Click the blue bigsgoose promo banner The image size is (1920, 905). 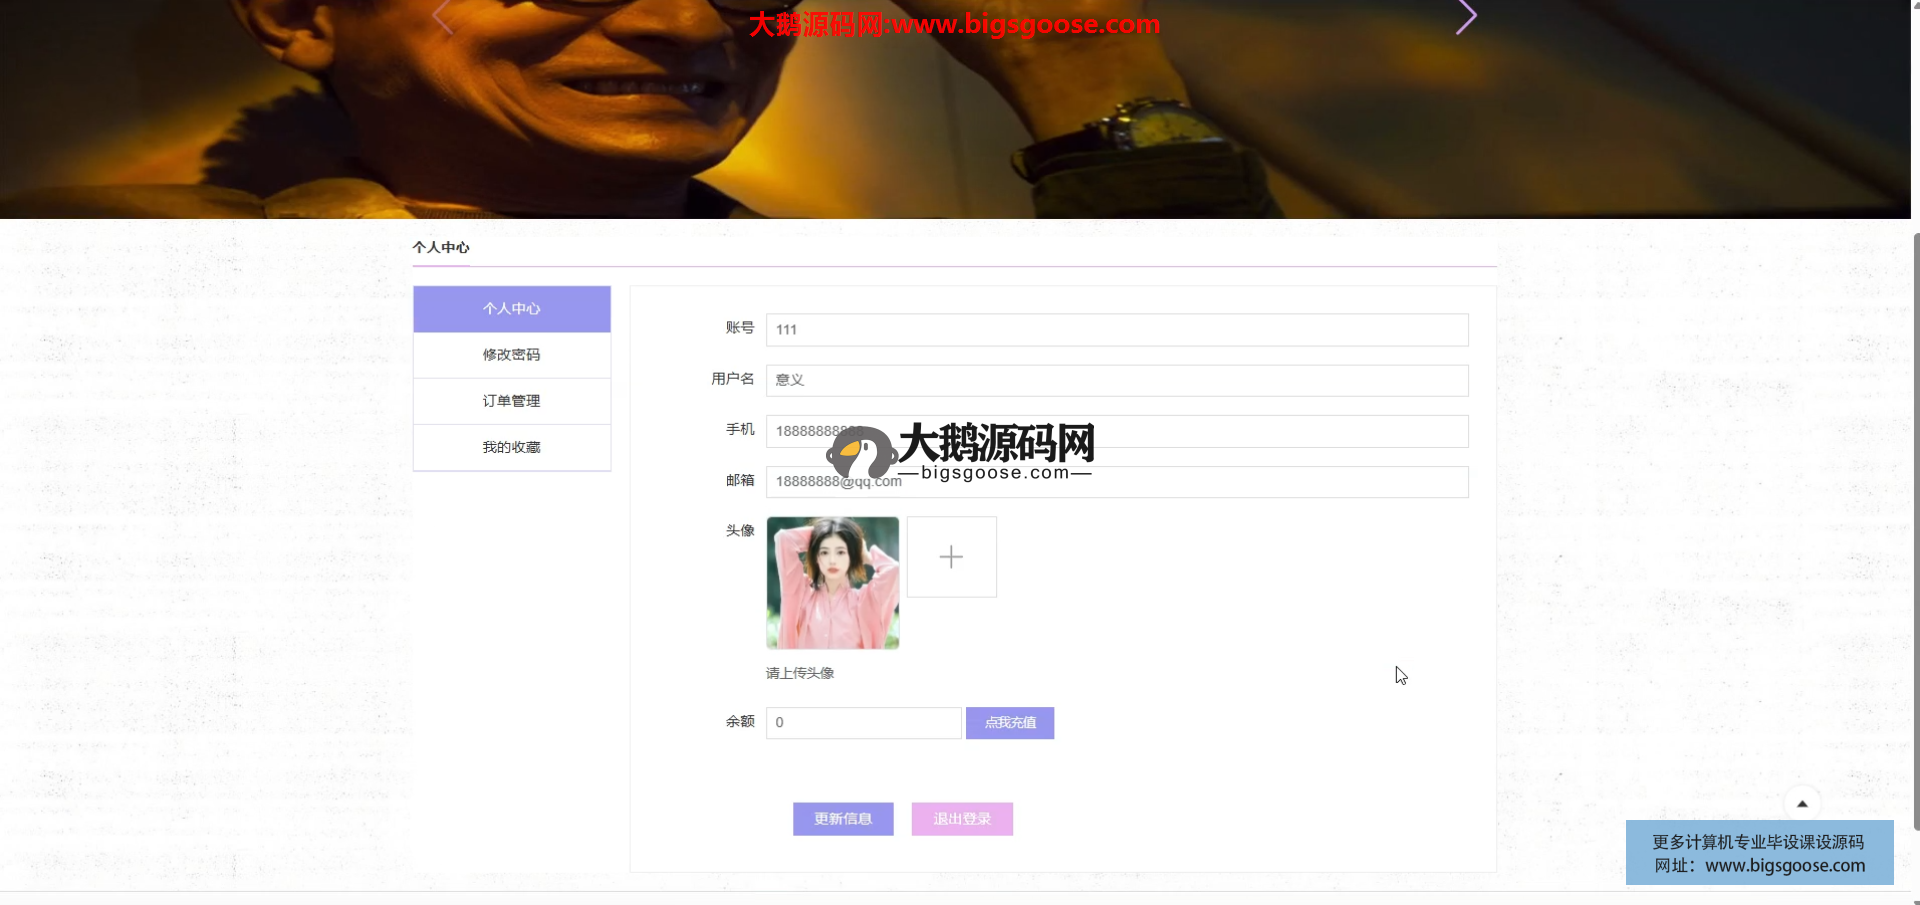click(x=1759, y=853)
